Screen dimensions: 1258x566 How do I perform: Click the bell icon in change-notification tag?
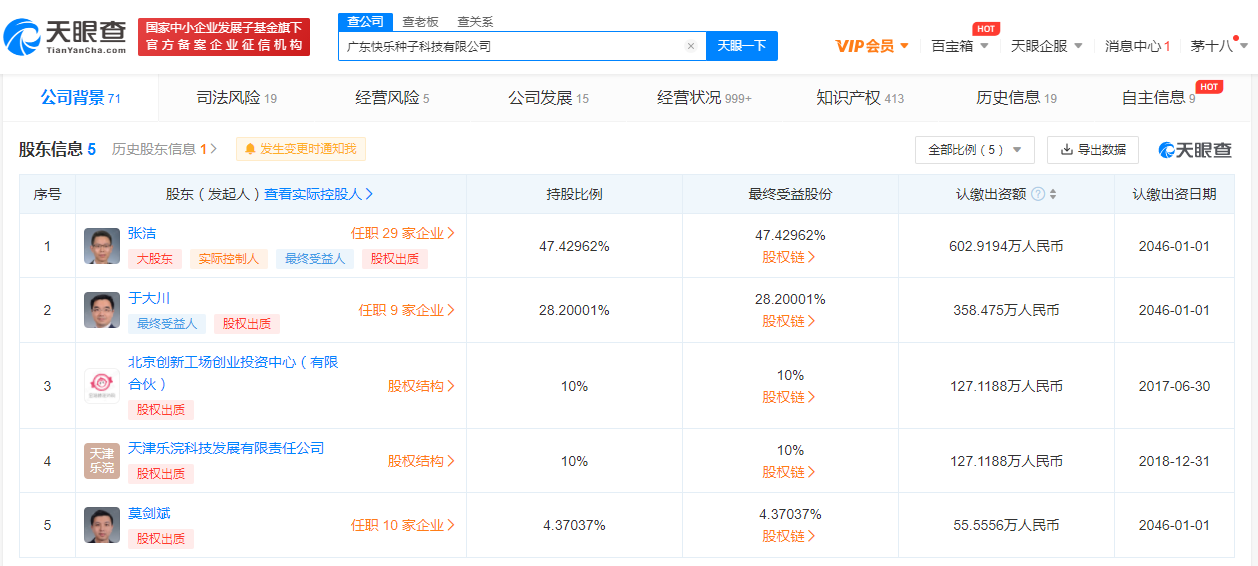(250, 149)
